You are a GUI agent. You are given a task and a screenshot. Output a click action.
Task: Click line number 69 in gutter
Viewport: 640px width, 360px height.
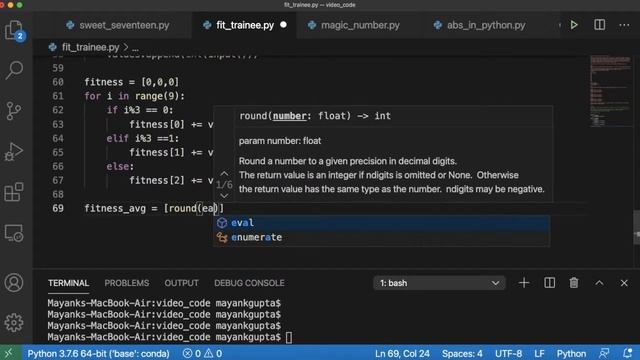[58, 208]
